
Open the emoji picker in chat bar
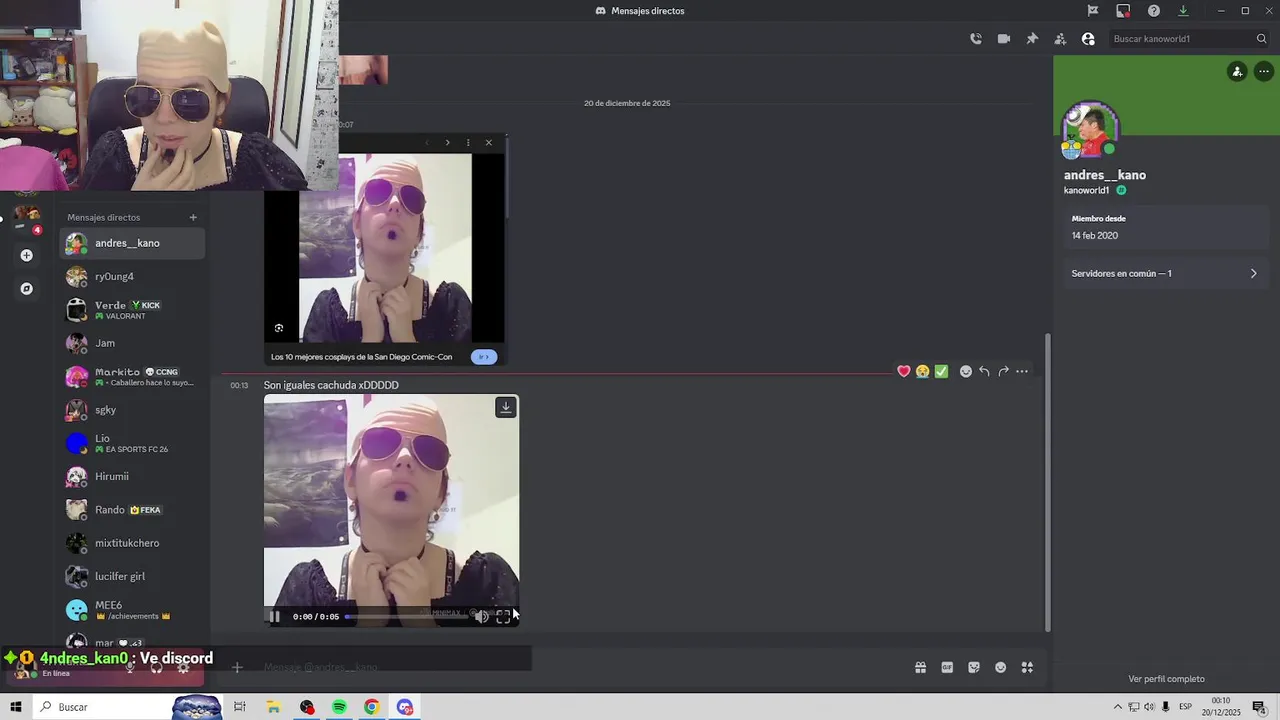(1001, 667)
